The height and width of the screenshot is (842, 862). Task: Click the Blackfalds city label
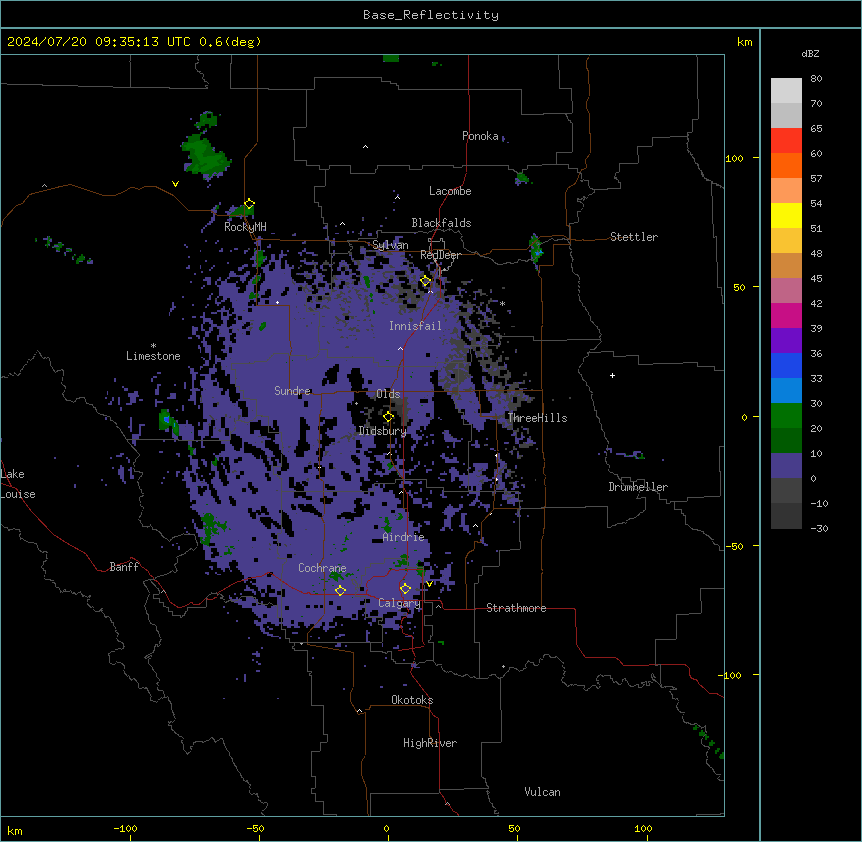pyautogui.click(x=441, y=223)
